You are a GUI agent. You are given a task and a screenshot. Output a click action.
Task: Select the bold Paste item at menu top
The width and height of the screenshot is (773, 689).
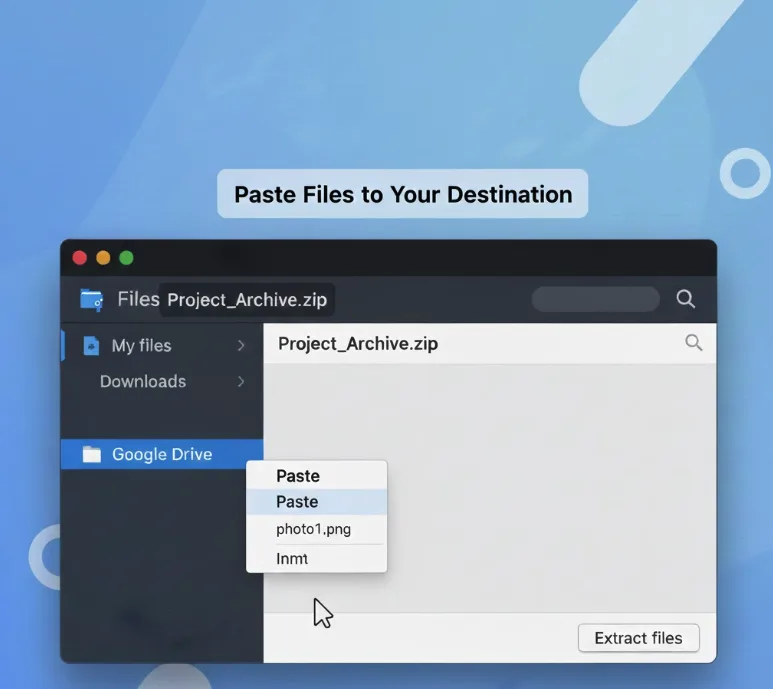297,476
